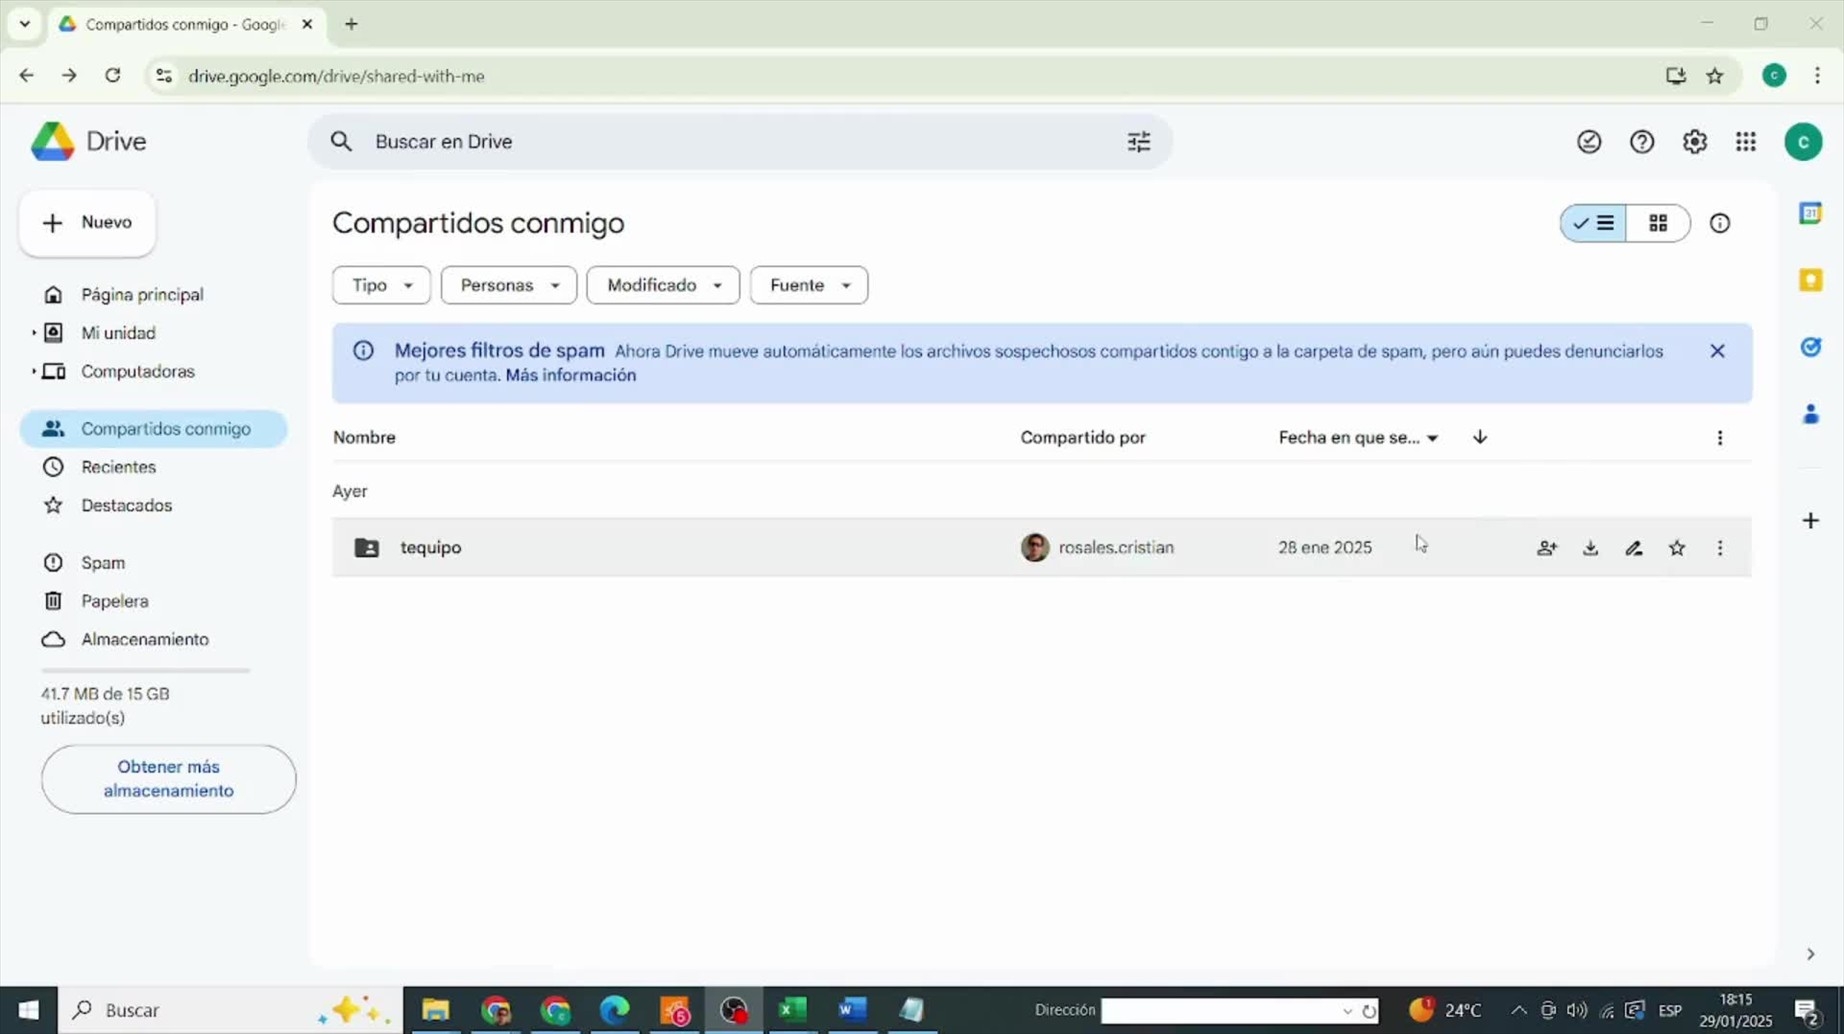
Task: Open Drive settings gear
Action: click(1694, 142)
